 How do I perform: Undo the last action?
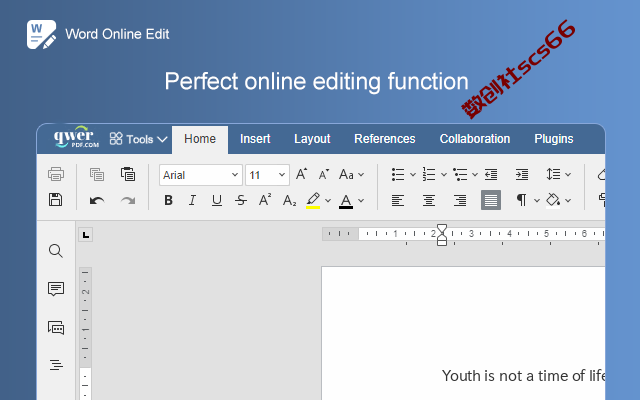pos(97,200)
